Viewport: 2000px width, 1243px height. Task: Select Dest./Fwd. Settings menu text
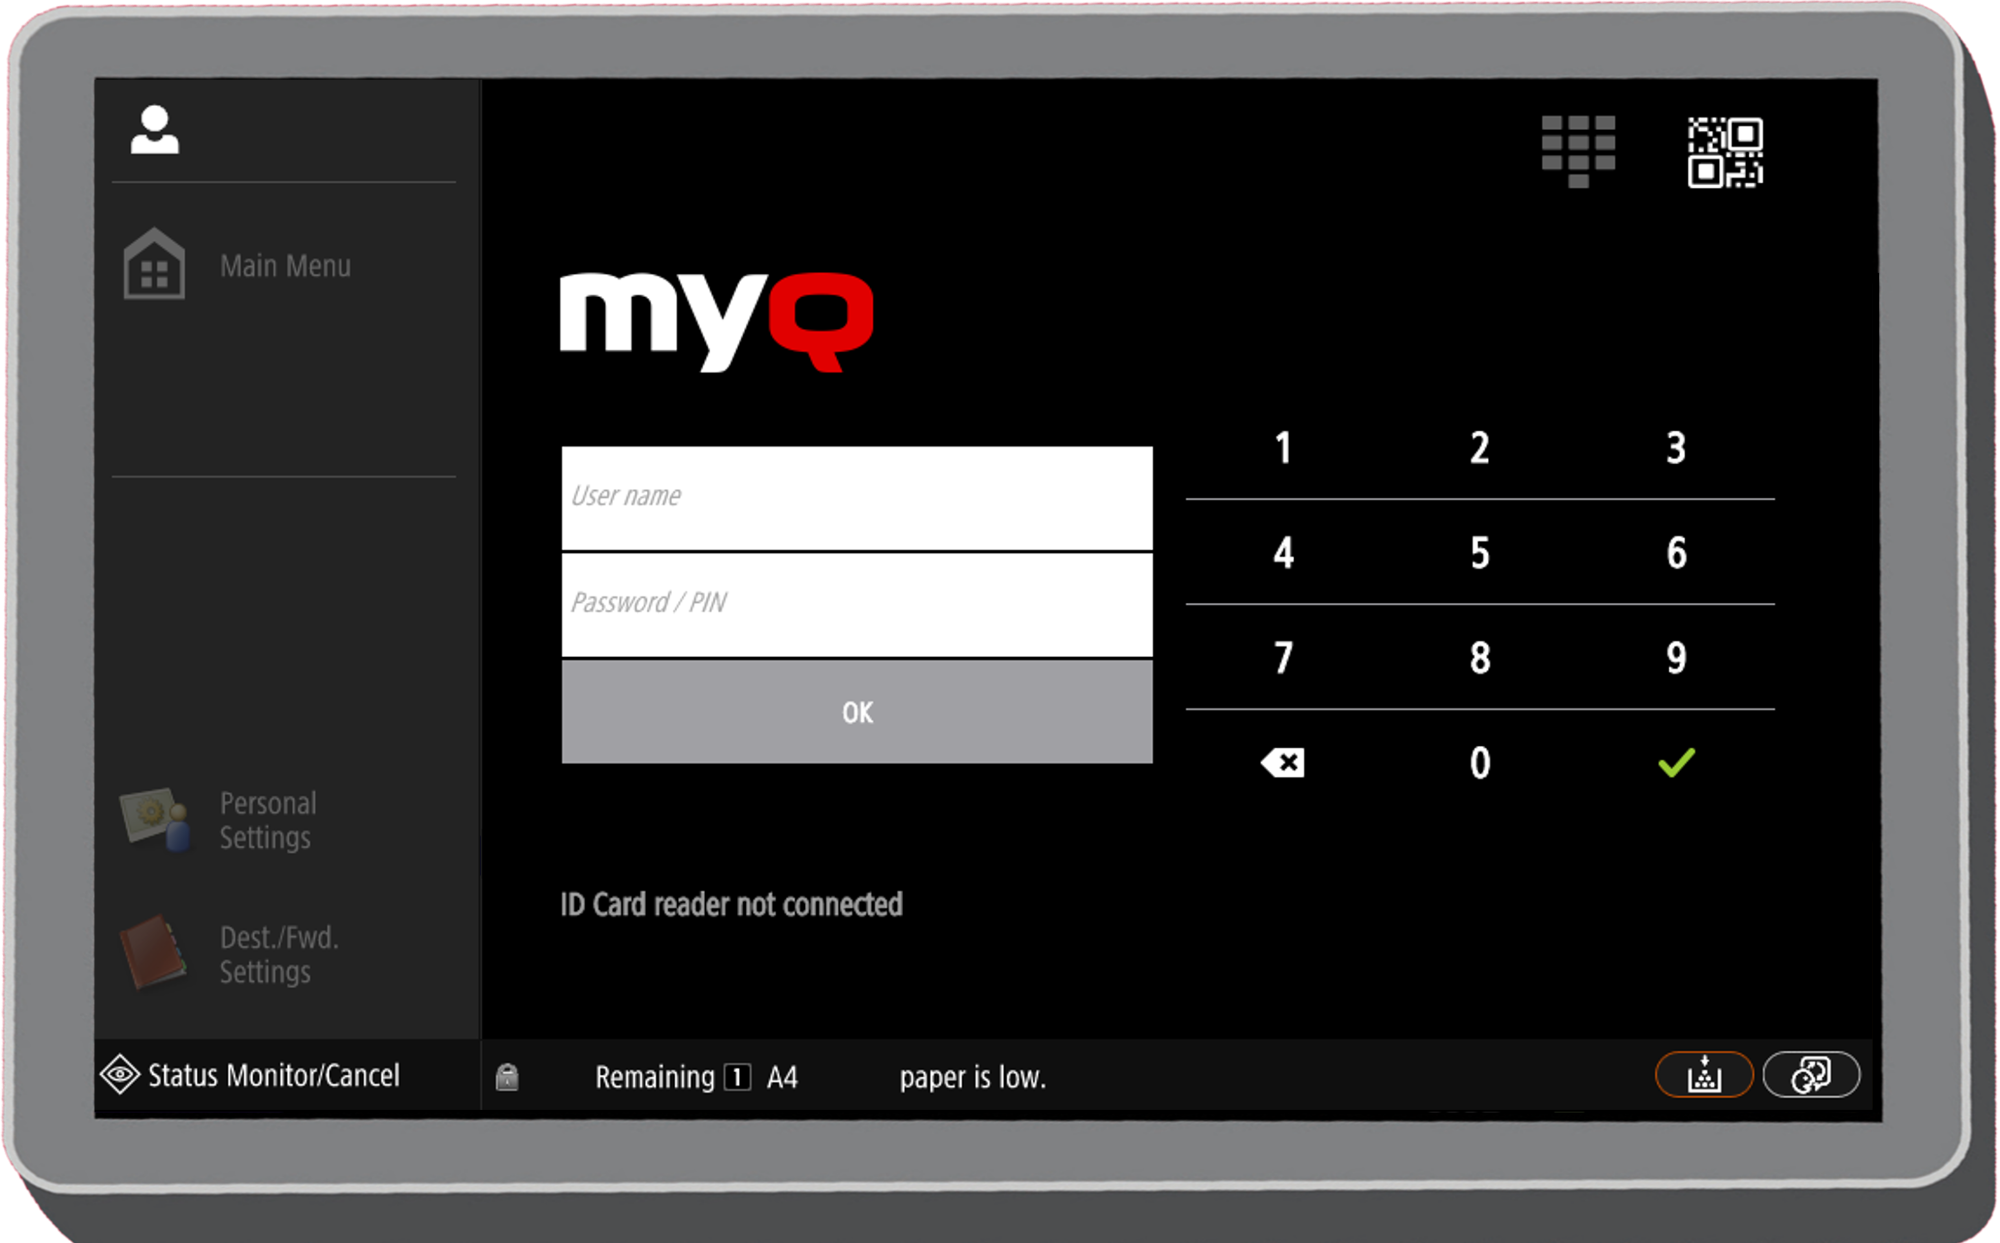point(279,954)
